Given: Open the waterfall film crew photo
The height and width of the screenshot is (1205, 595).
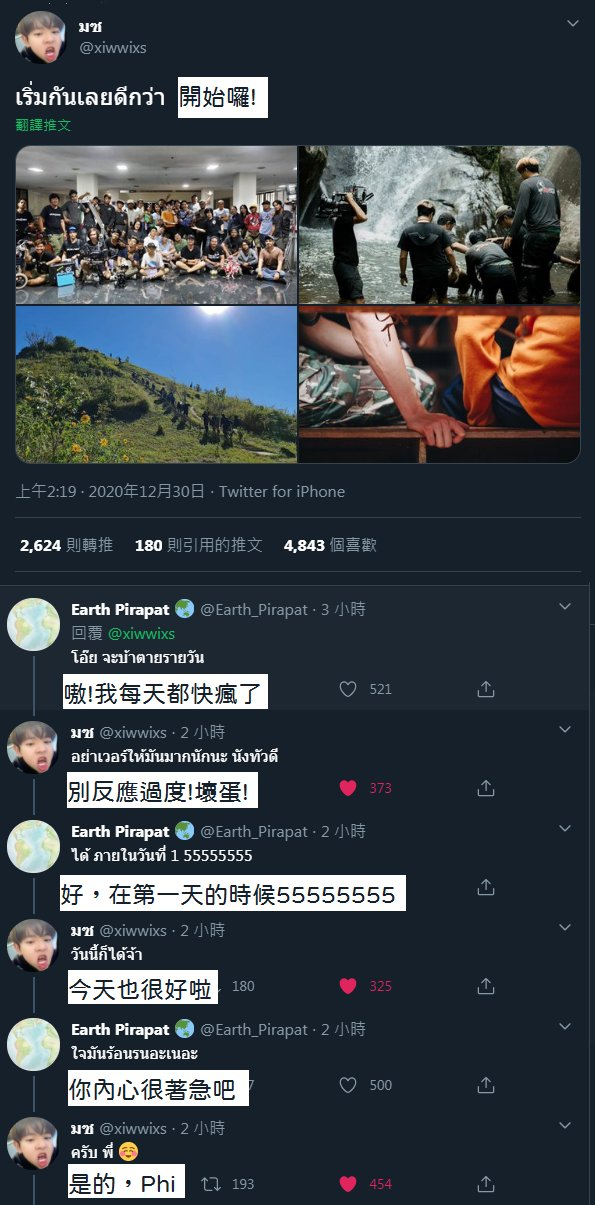Looking at the screenshot, I should [440, 225].
